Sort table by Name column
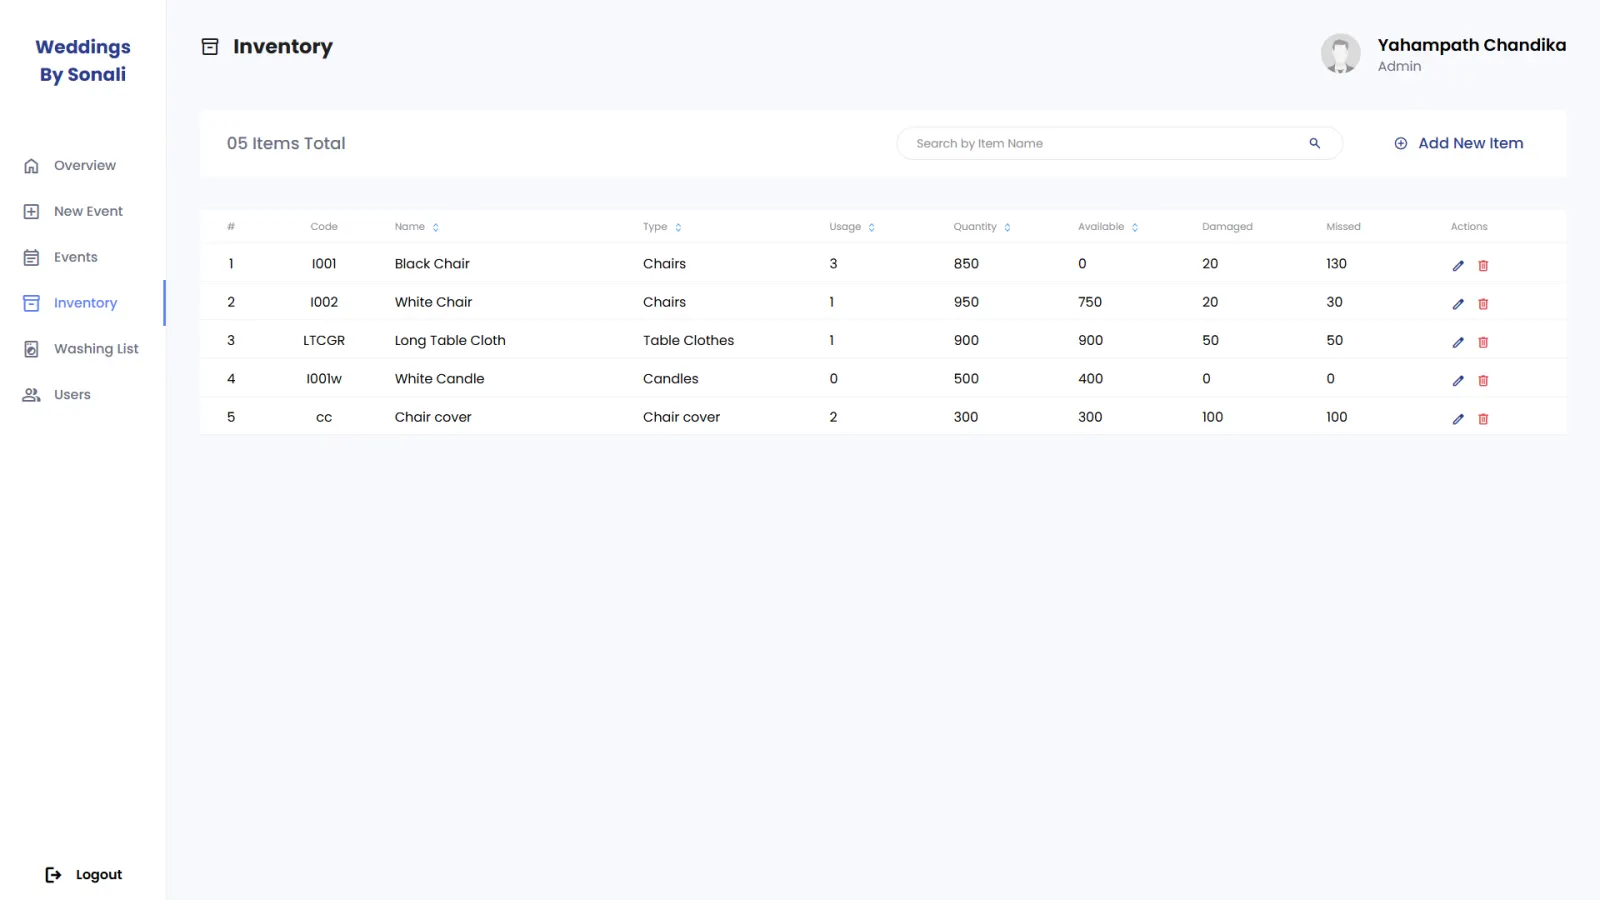 click(436, 228)
